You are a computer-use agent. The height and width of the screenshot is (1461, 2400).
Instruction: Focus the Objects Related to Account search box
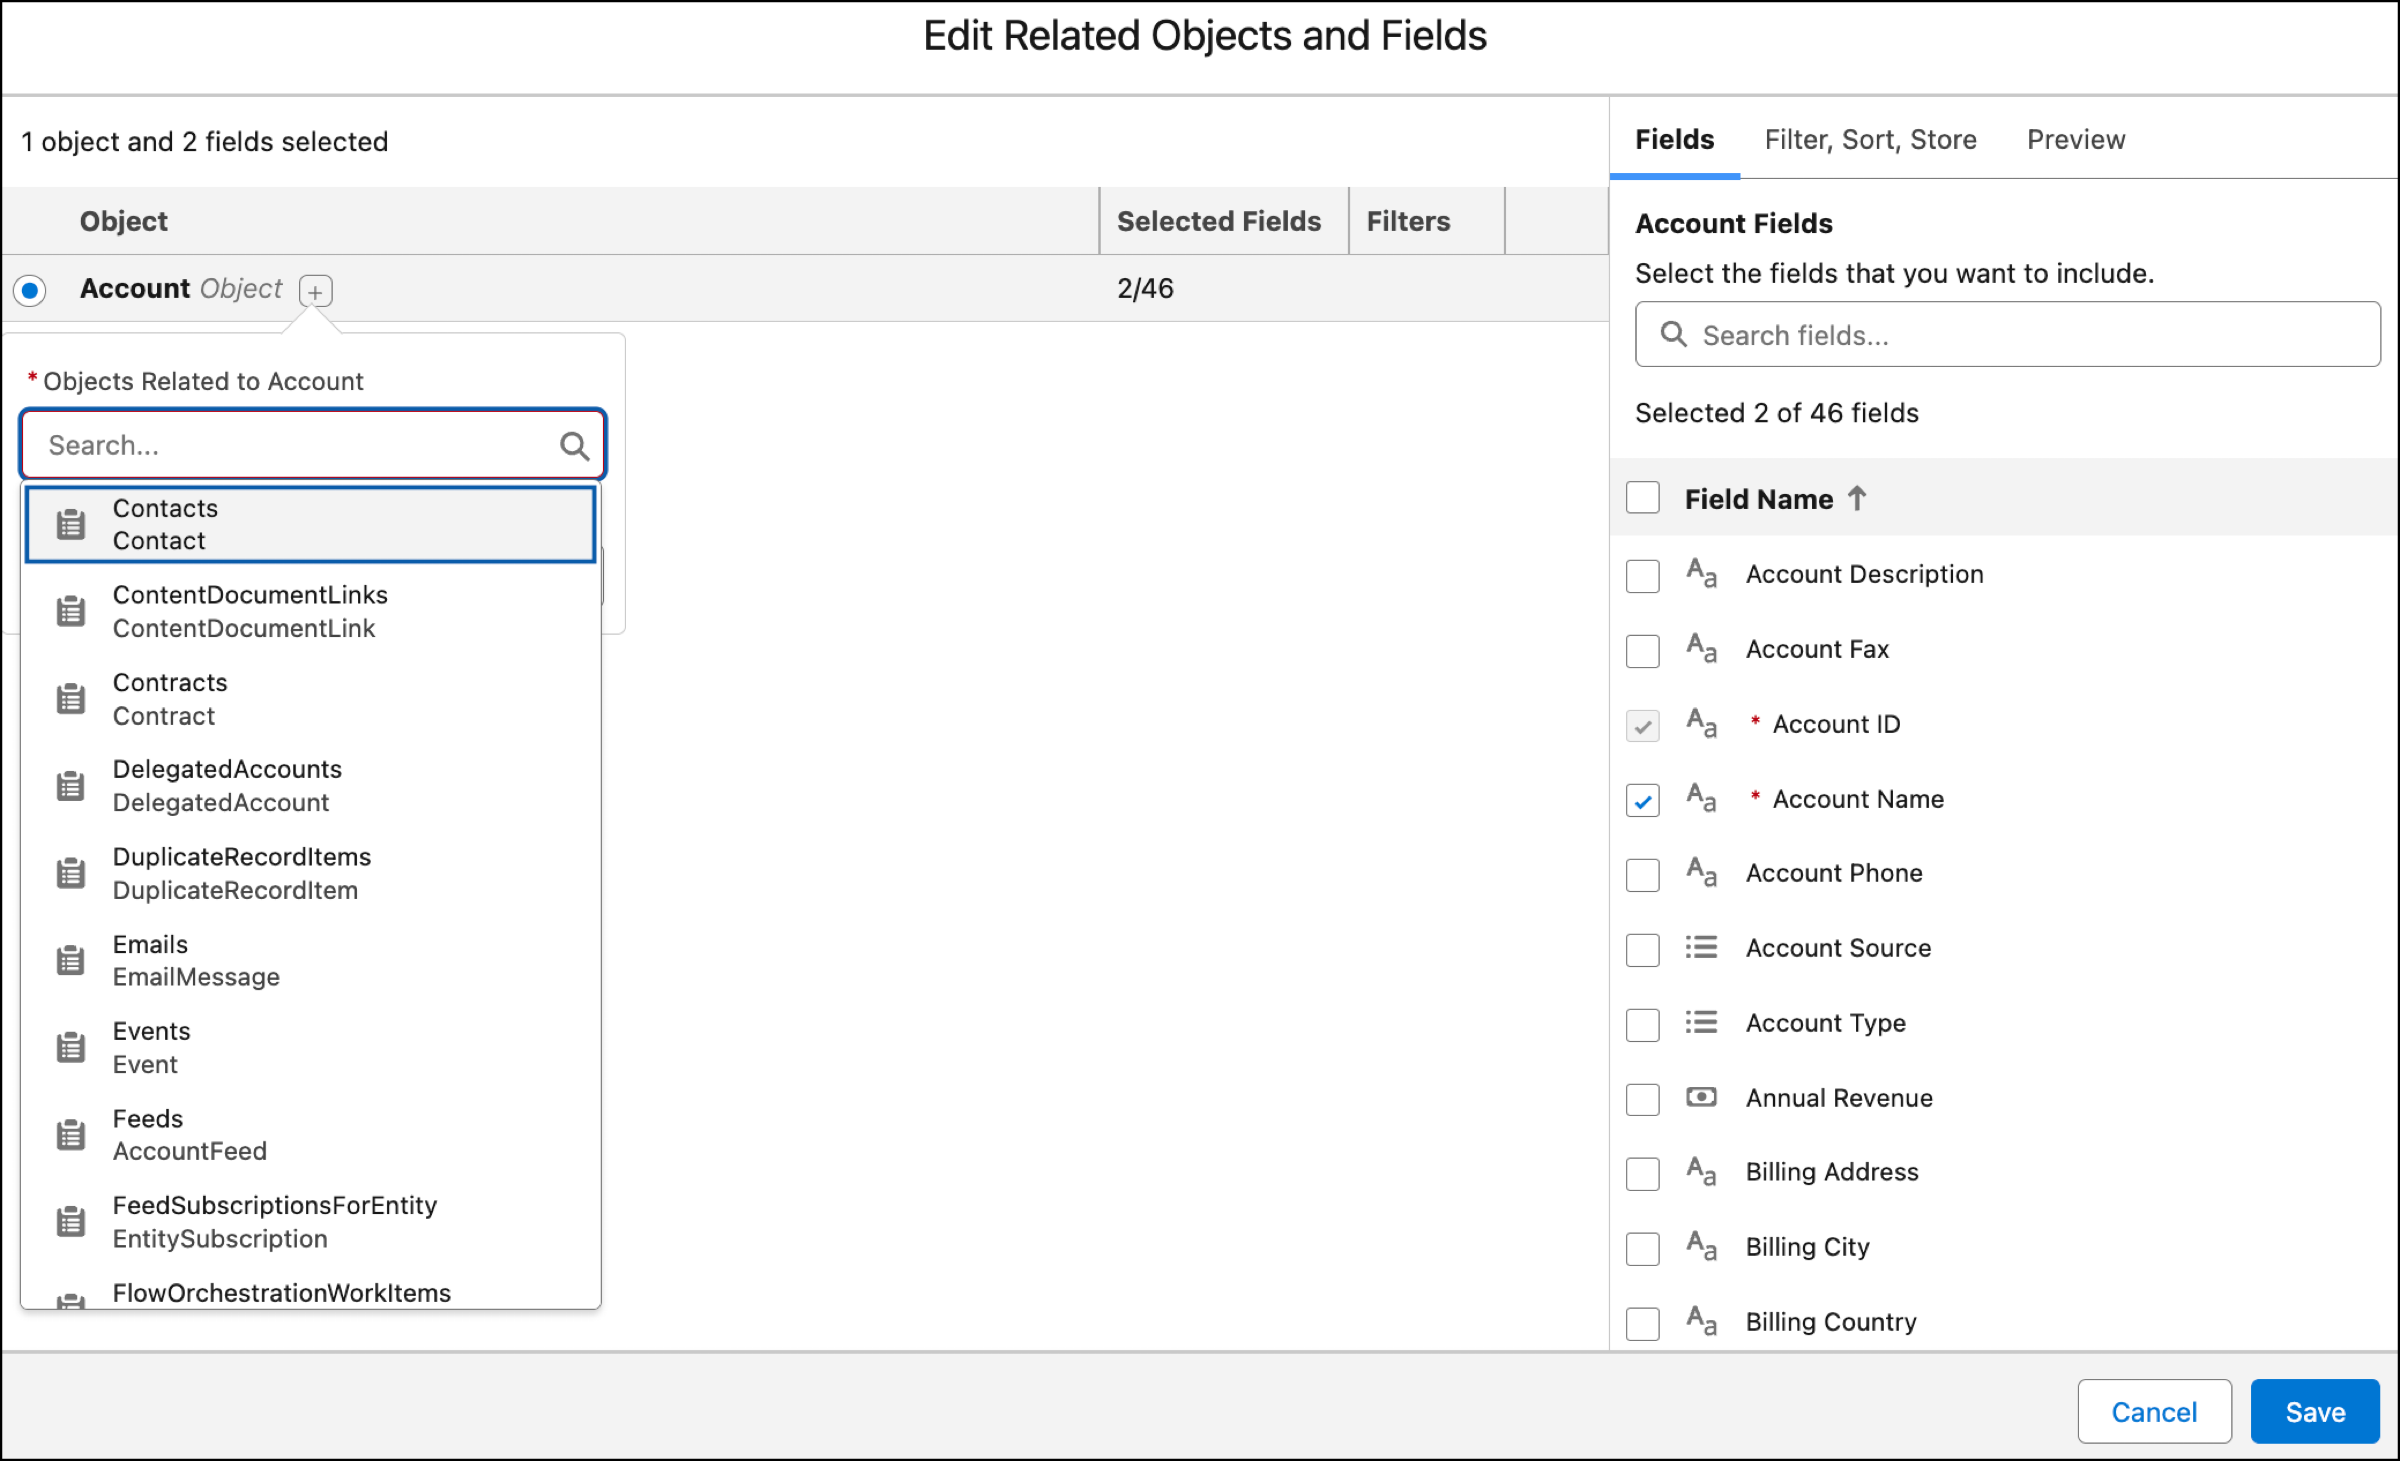[313, 445]
